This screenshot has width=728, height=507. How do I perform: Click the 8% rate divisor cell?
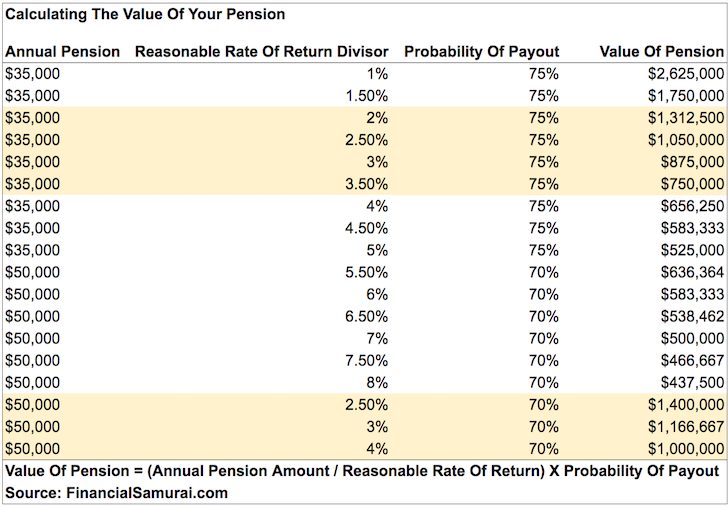pyautogui.click(x=377, y=381)
